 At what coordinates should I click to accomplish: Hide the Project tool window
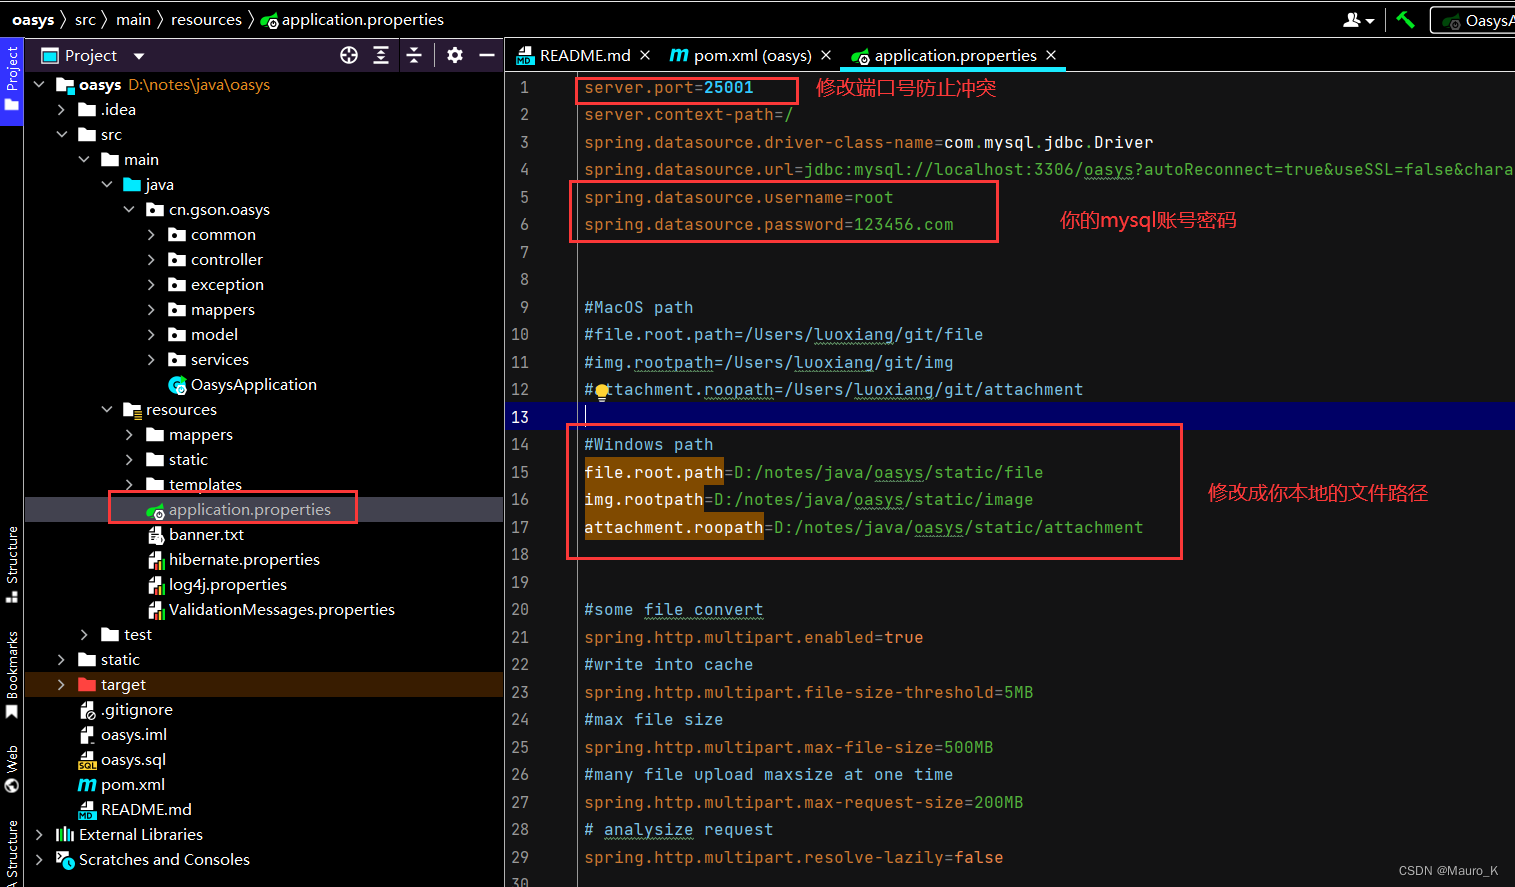click(x=487, y=55)
